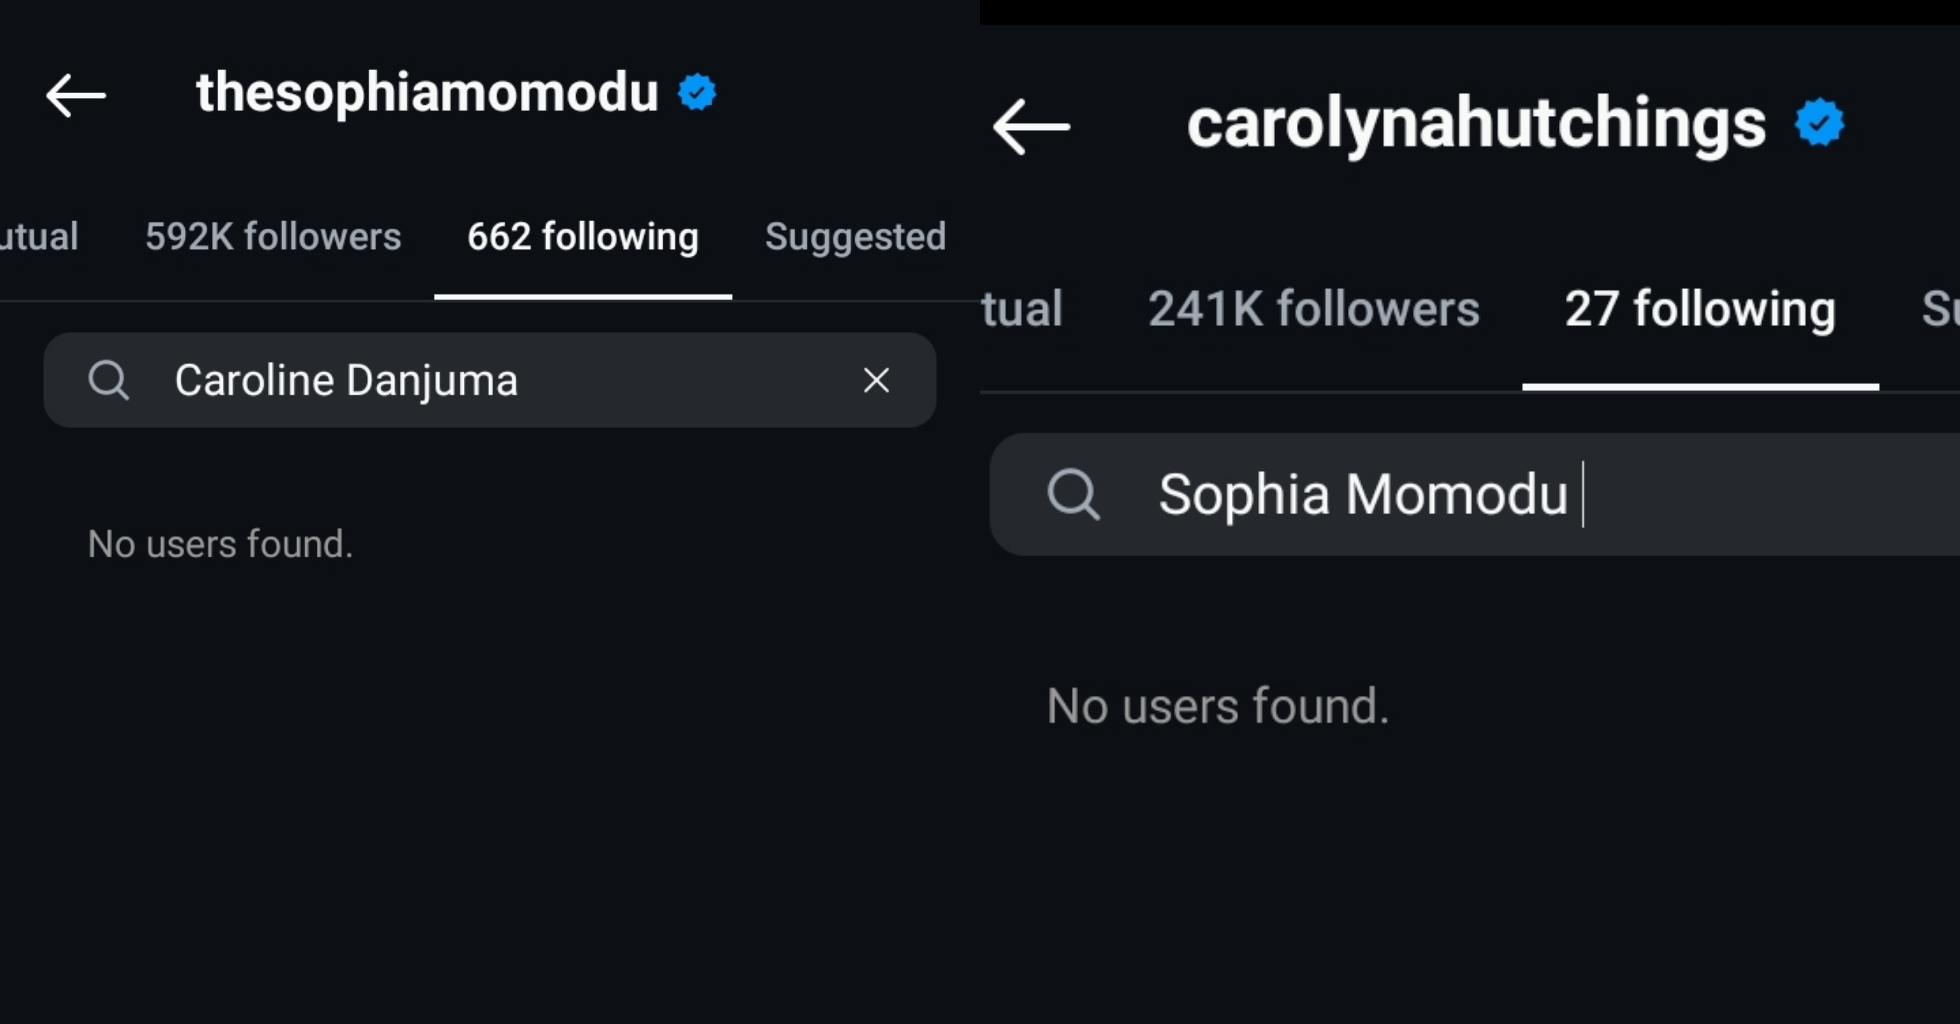Switch to the 592K followers tab
This screenshot has height=1024, width=1960.
[273, 237]
